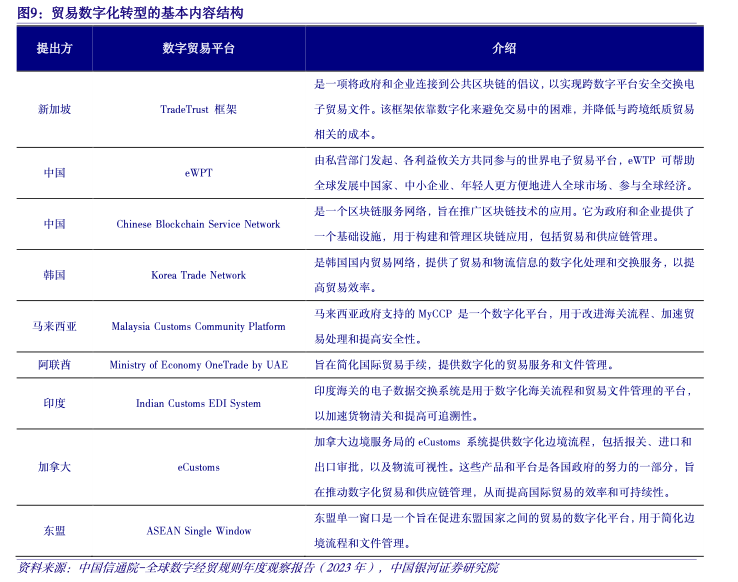This screenshot has height=582, width=738.
Task: Click the 介绍 column header
Action: (504, 48)
